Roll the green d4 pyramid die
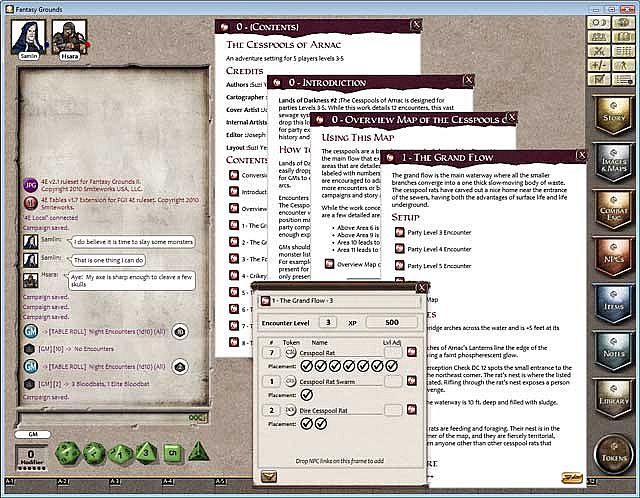 198,451
